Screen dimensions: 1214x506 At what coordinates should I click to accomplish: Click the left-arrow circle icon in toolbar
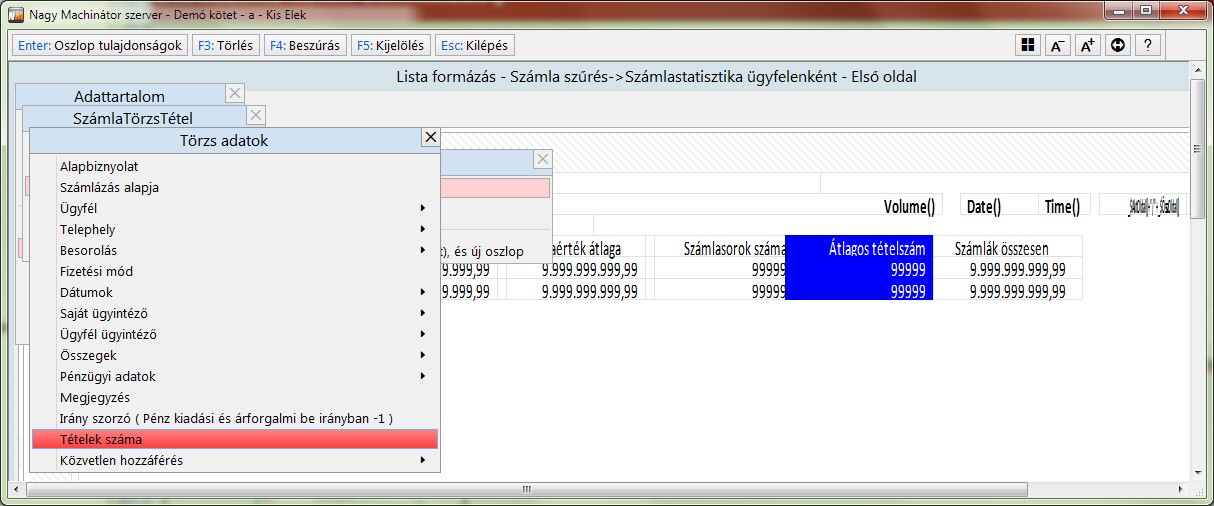tap(1117, 45)
